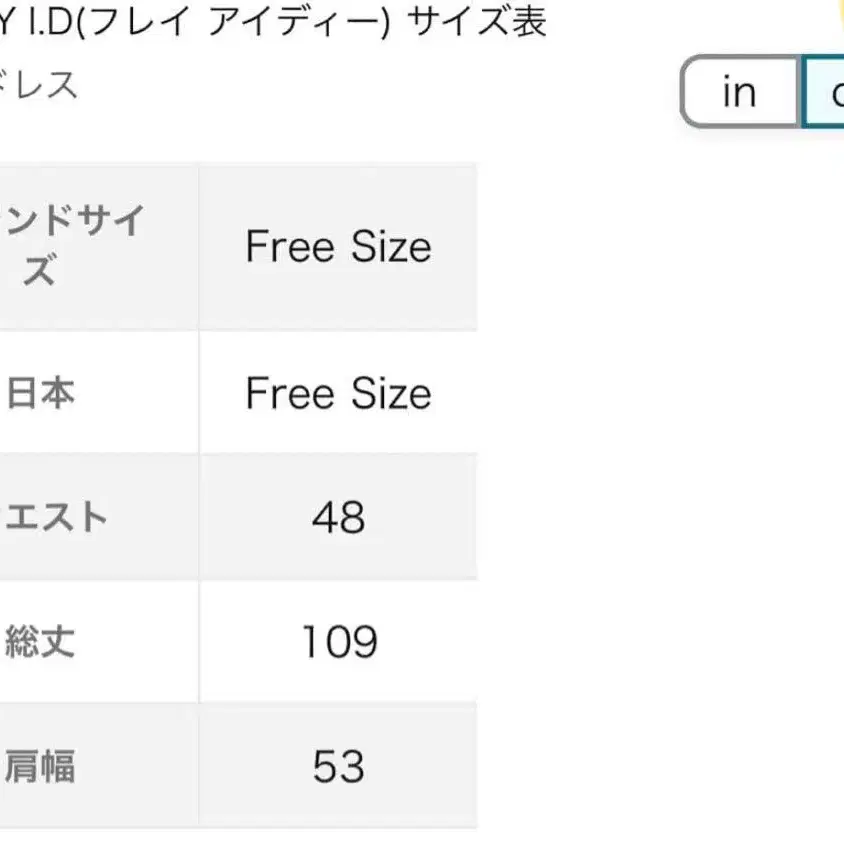Click the brand size Free Size cell

pyautogui.click(x=338, y=246)
